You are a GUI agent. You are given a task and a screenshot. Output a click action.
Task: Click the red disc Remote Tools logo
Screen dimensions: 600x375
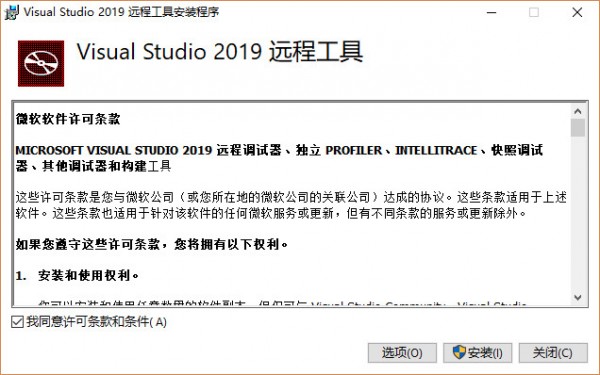pyautogui.click(x=41, y=64)
